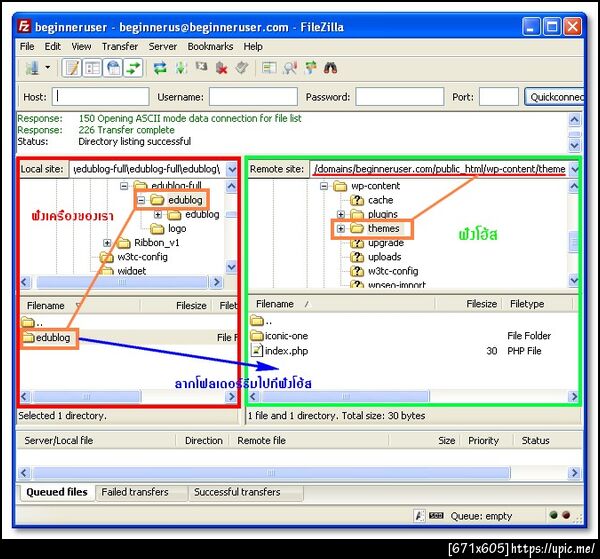The height and width of the screenshot is (559, 600).
Task: Collapse the wp-content tree node
Action: [x=324, y=186]
